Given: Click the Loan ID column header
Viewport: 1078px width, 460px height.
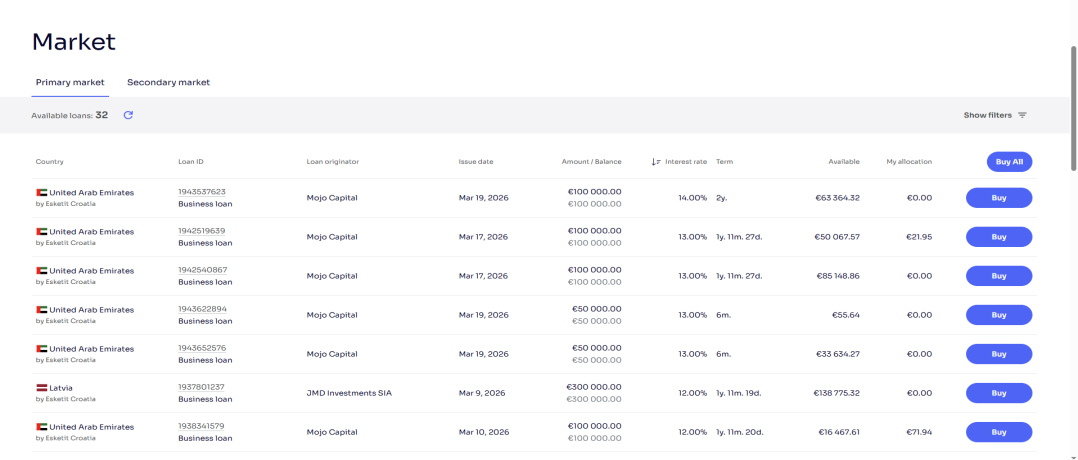Looking at the screenshot, I should tap(190, 162).
